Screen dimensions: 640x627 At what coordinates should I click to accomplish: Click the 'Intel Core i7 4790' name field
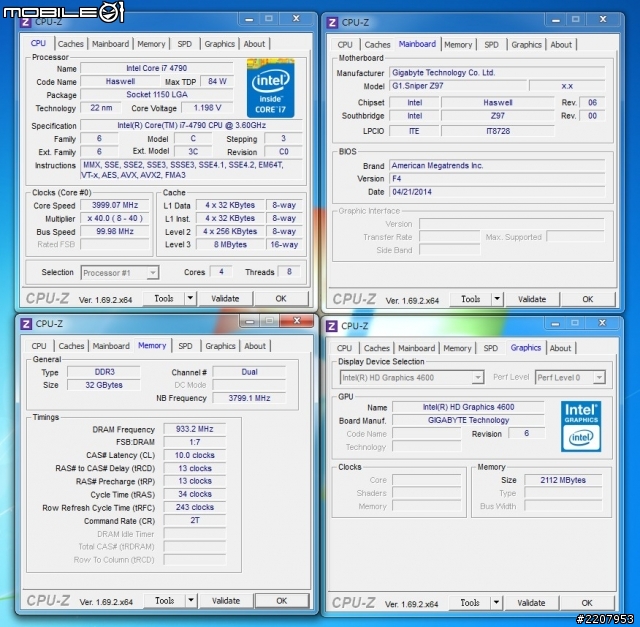(x=157, y=68)
